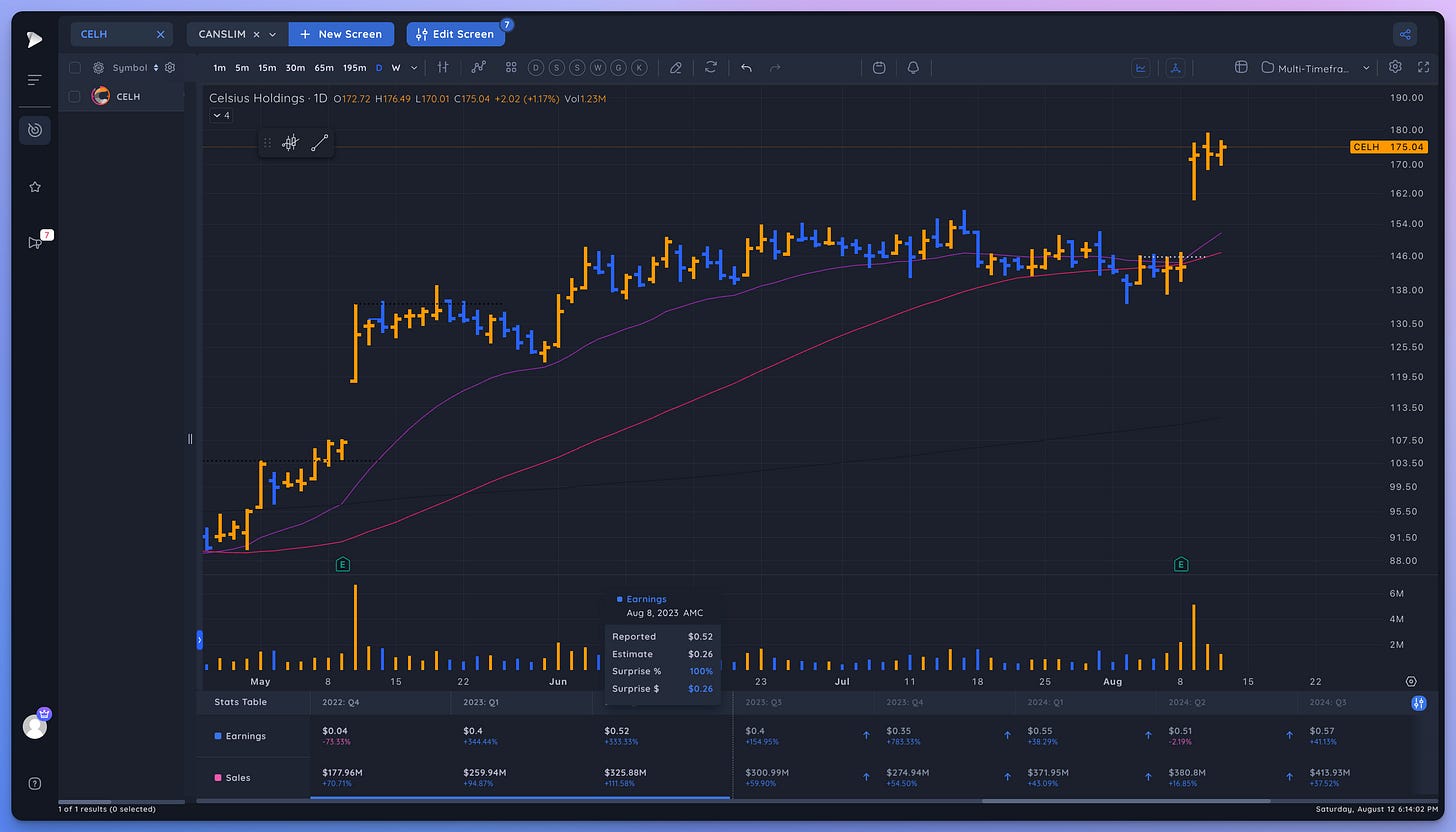1456x832 pixels.
Task: Toggle the circled W marker
Action: point(598,68)
